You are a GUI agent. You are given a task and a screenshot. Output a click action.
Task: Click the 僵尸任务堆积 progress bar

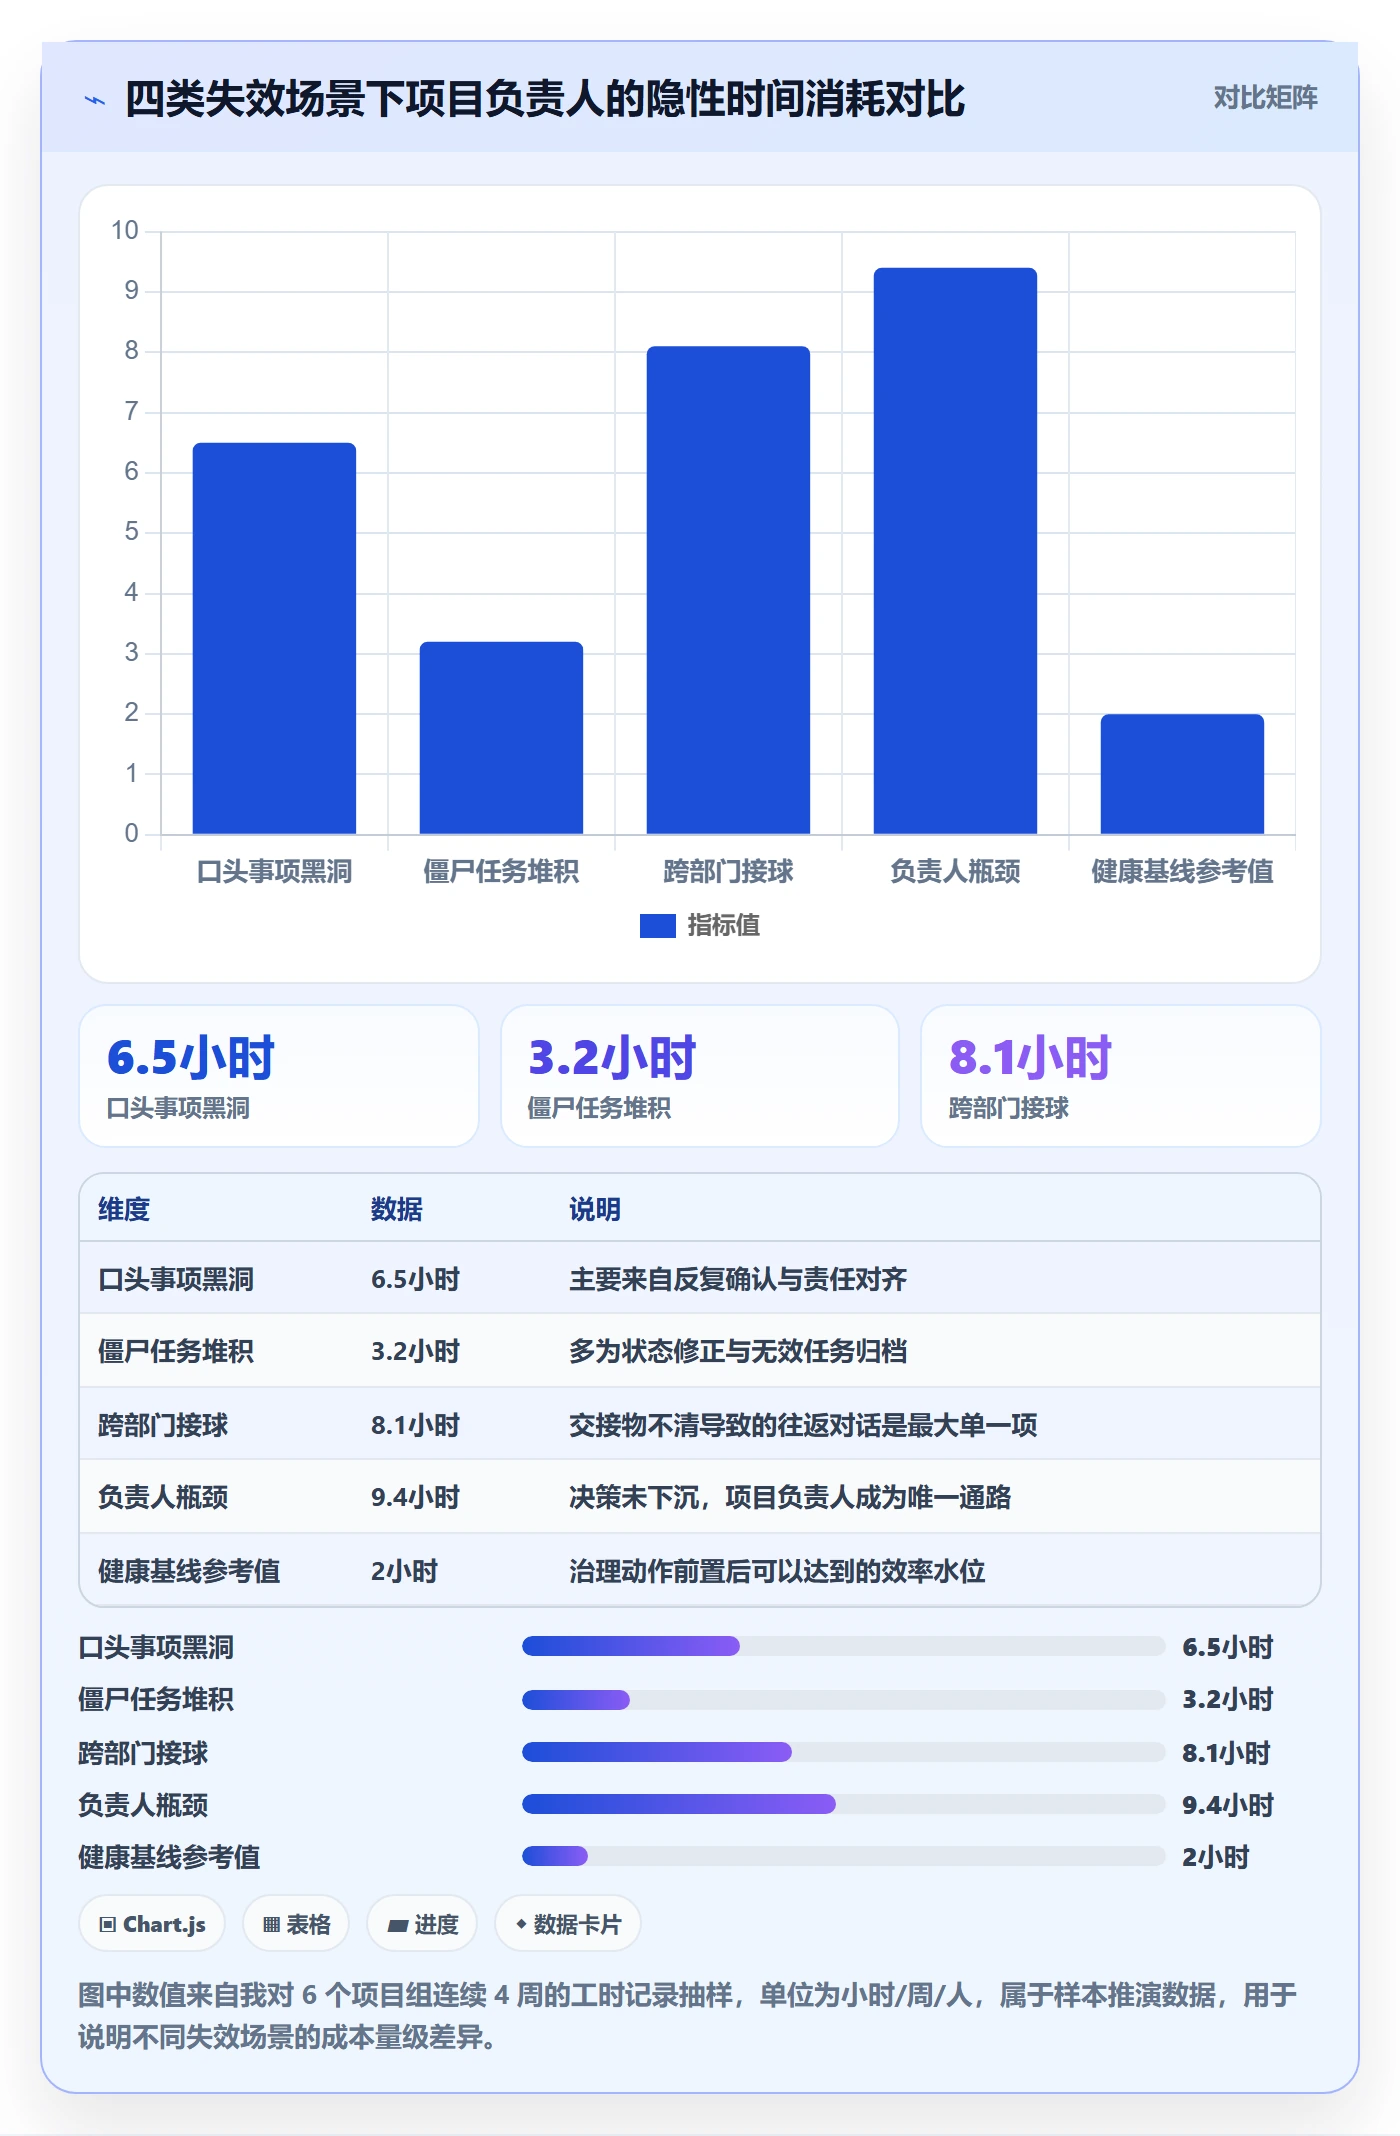pos(843,1699)
